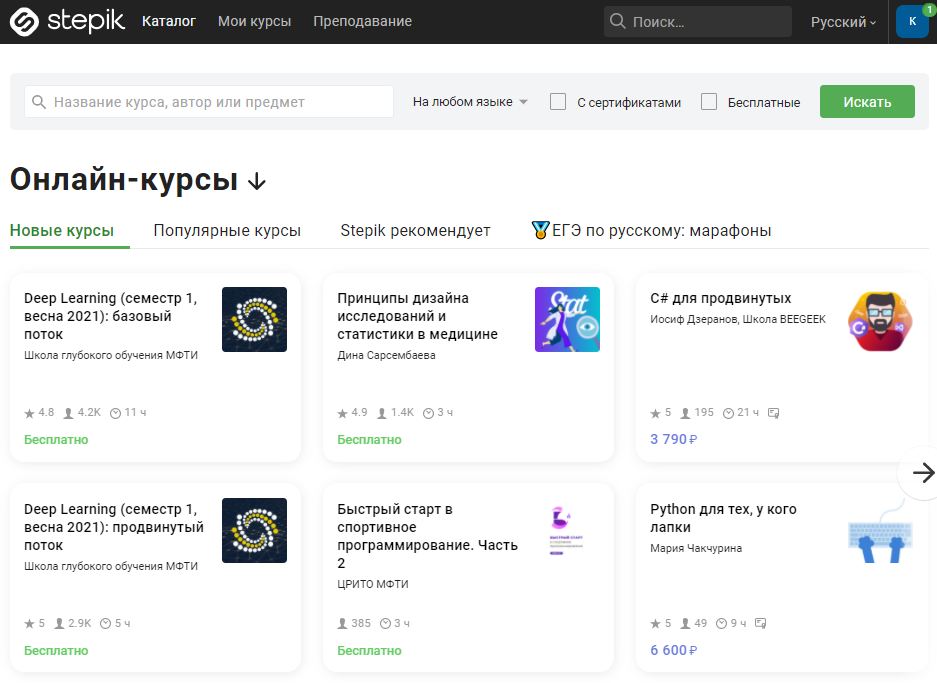This screenshot has width=937, height=683.
Task: Click author ЦРИТО МФТИ
Action: (x=373, y=584)
